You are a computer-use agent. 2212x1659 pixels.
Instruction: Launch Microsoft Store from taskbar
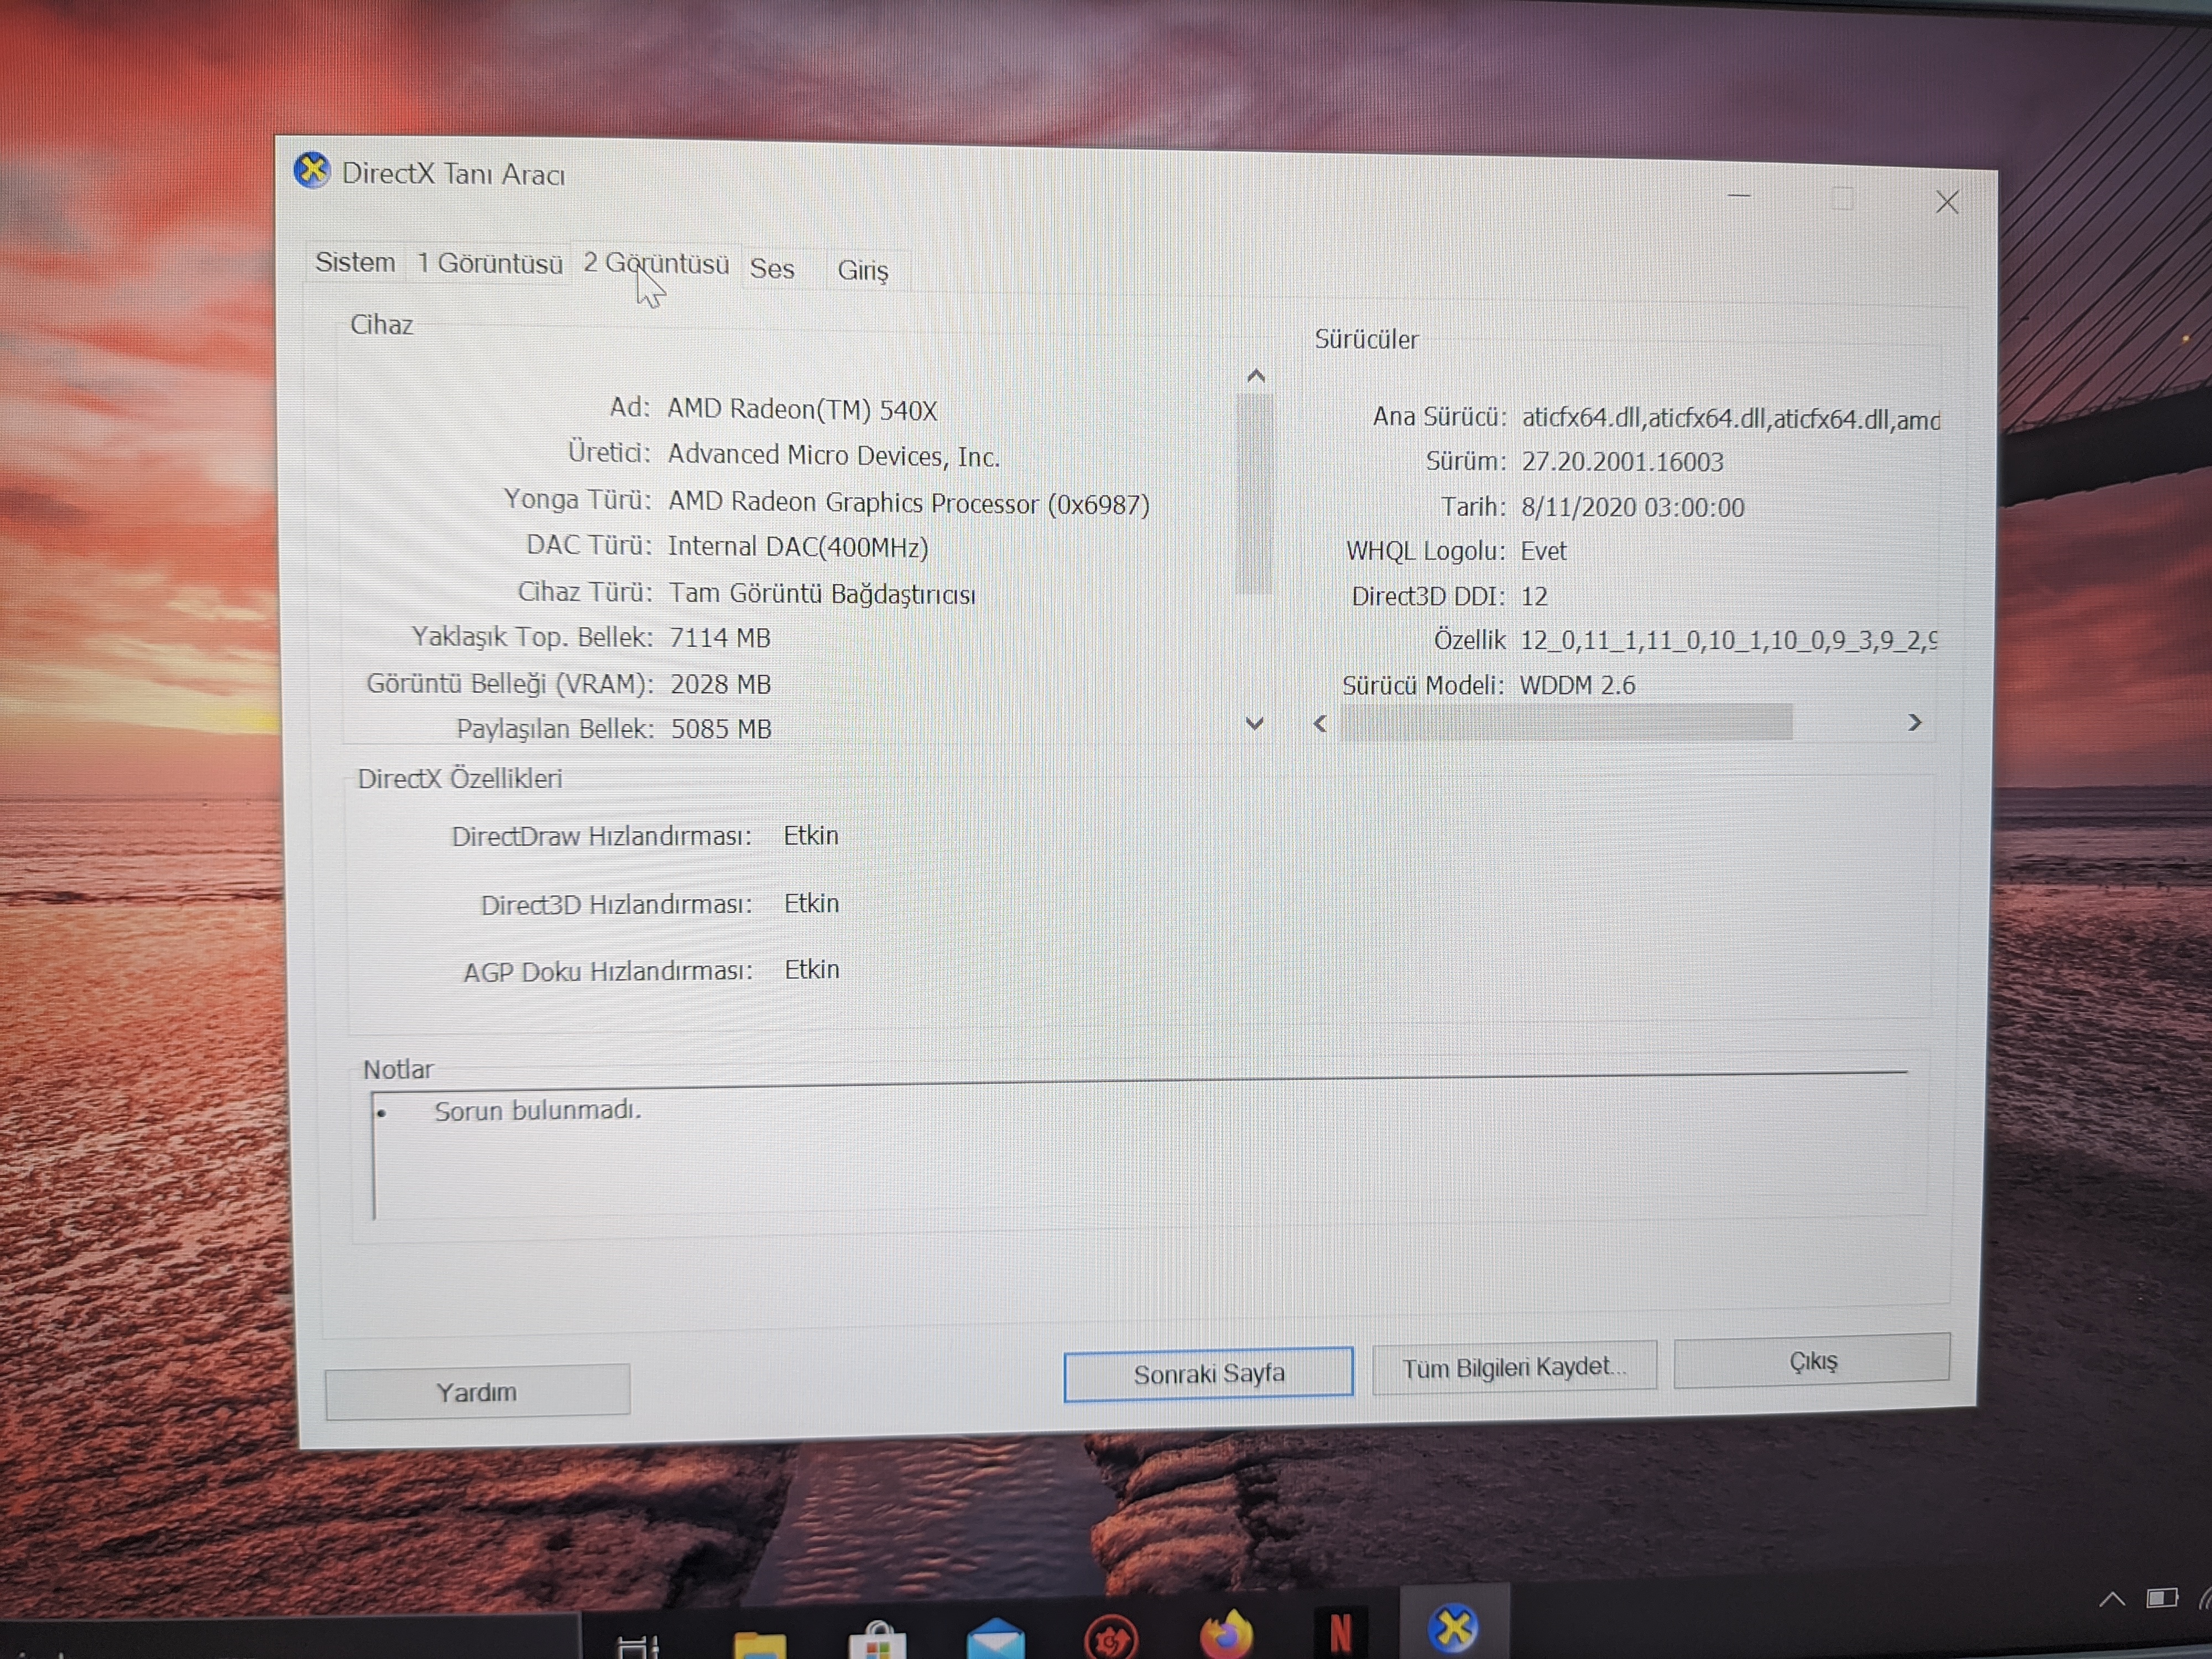(878, 1640)
